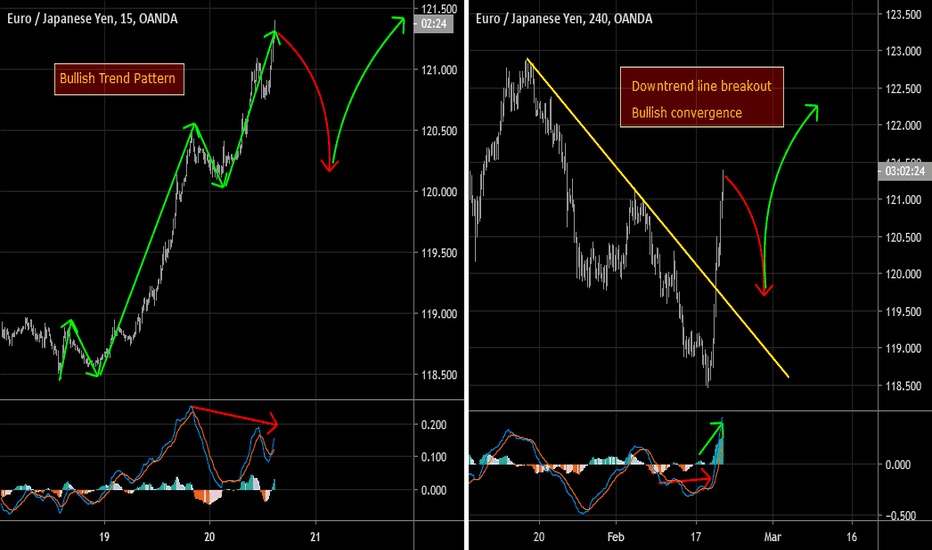Image resolution: width=932 pixels, height=550 pixels.
Task: Click the 240 chart title 'Euro / Japanese Yen, 240, OANDA'
Action: pyautogui.click(x=564, y=19)
